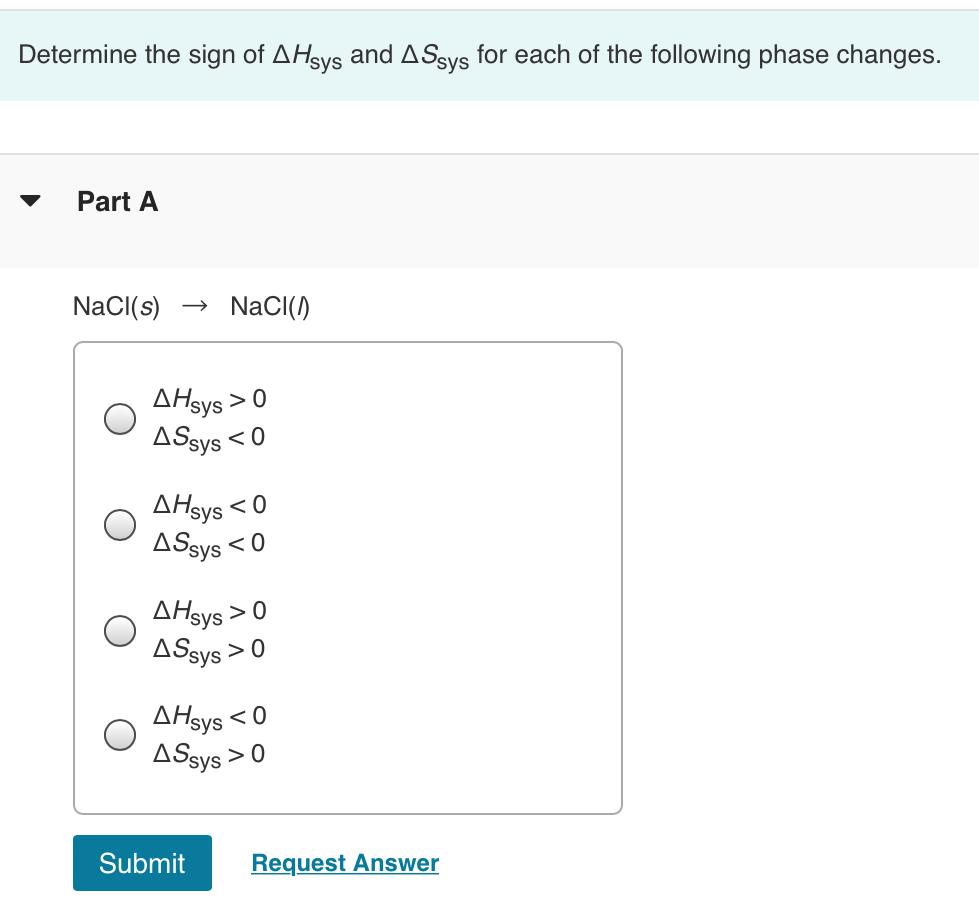This screenshot has width=979, height=906.
Task: Click the disclosure triangle next to Part A
Action: pos(29,201)
